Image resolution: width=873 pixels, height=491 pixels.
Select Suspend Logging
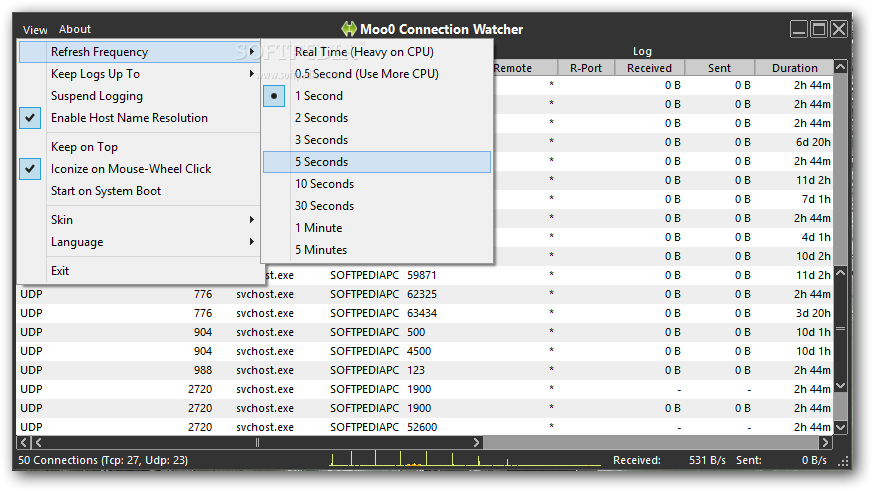[139, 96]
